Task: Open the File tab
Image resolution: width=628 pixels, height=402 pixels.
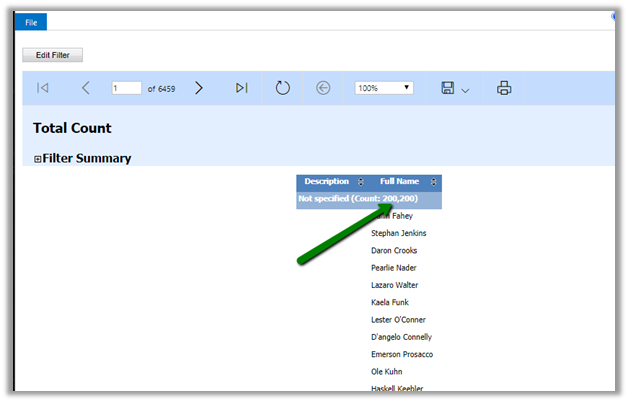Action: (32, 22)
